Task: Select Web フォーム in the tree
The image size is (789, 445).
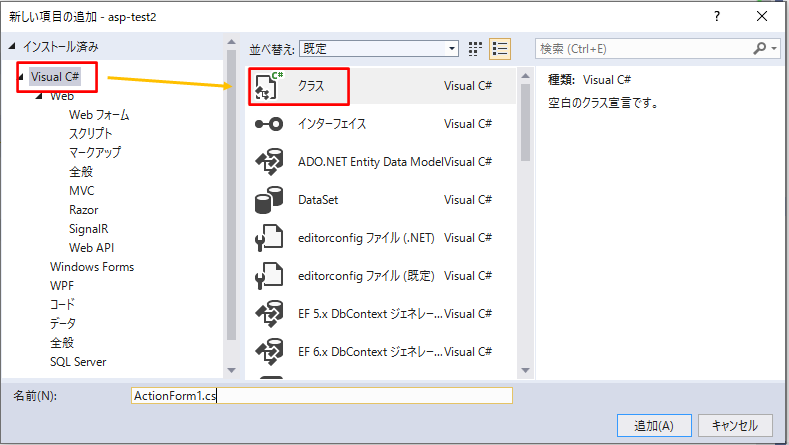Action: [x=99, y=115]
